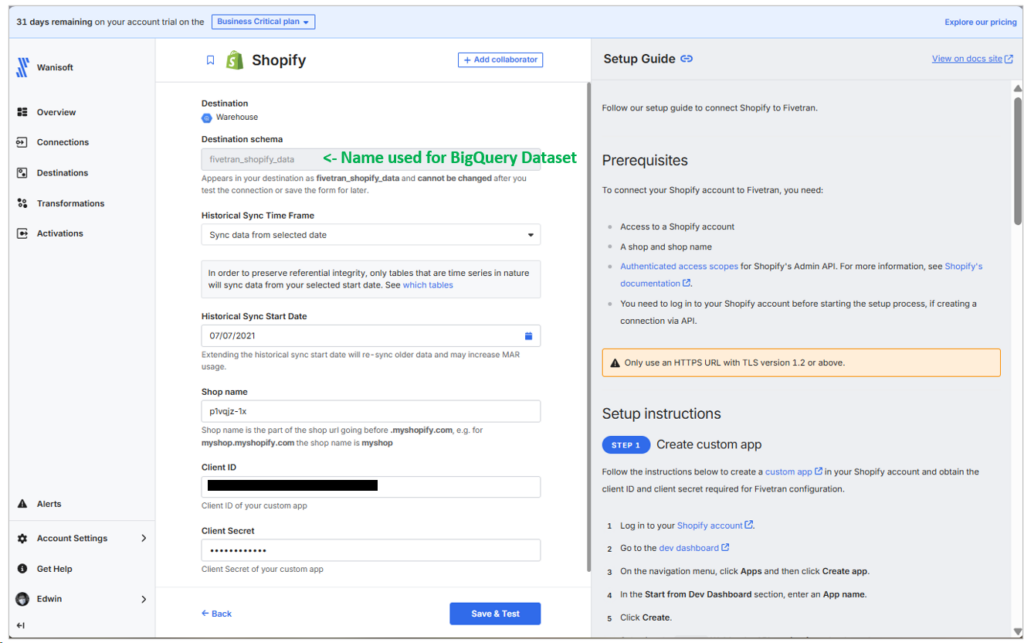
Task: Open the Business Critical plan dropdown
Action: coord(263,22)
